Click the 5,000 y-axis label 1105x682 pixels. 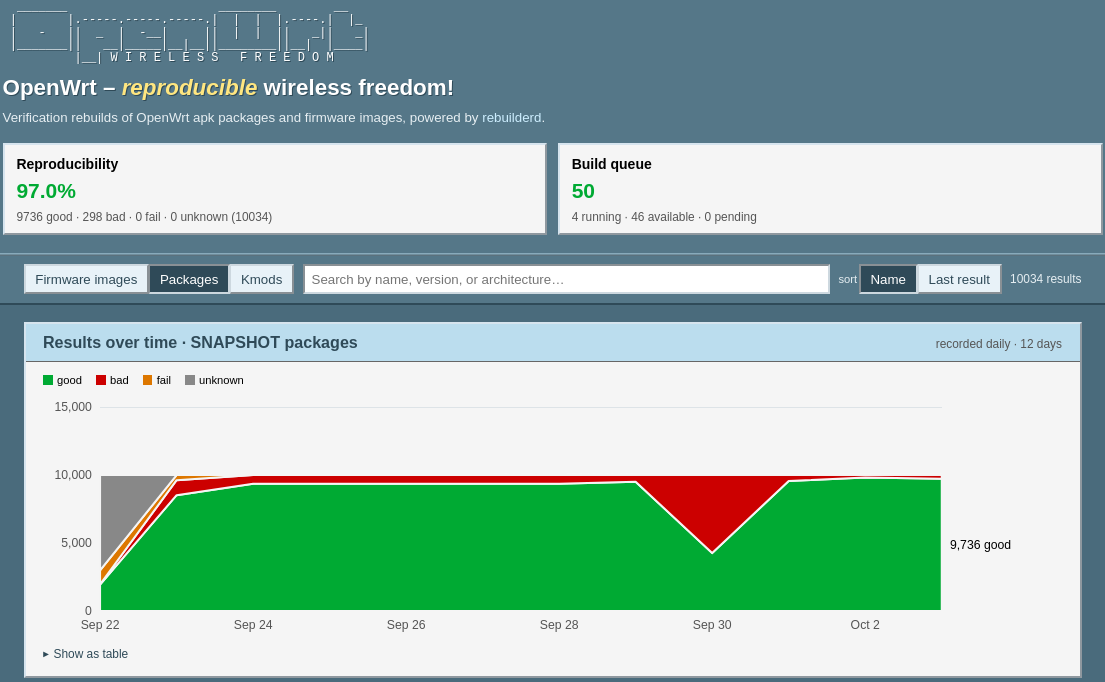76,543
